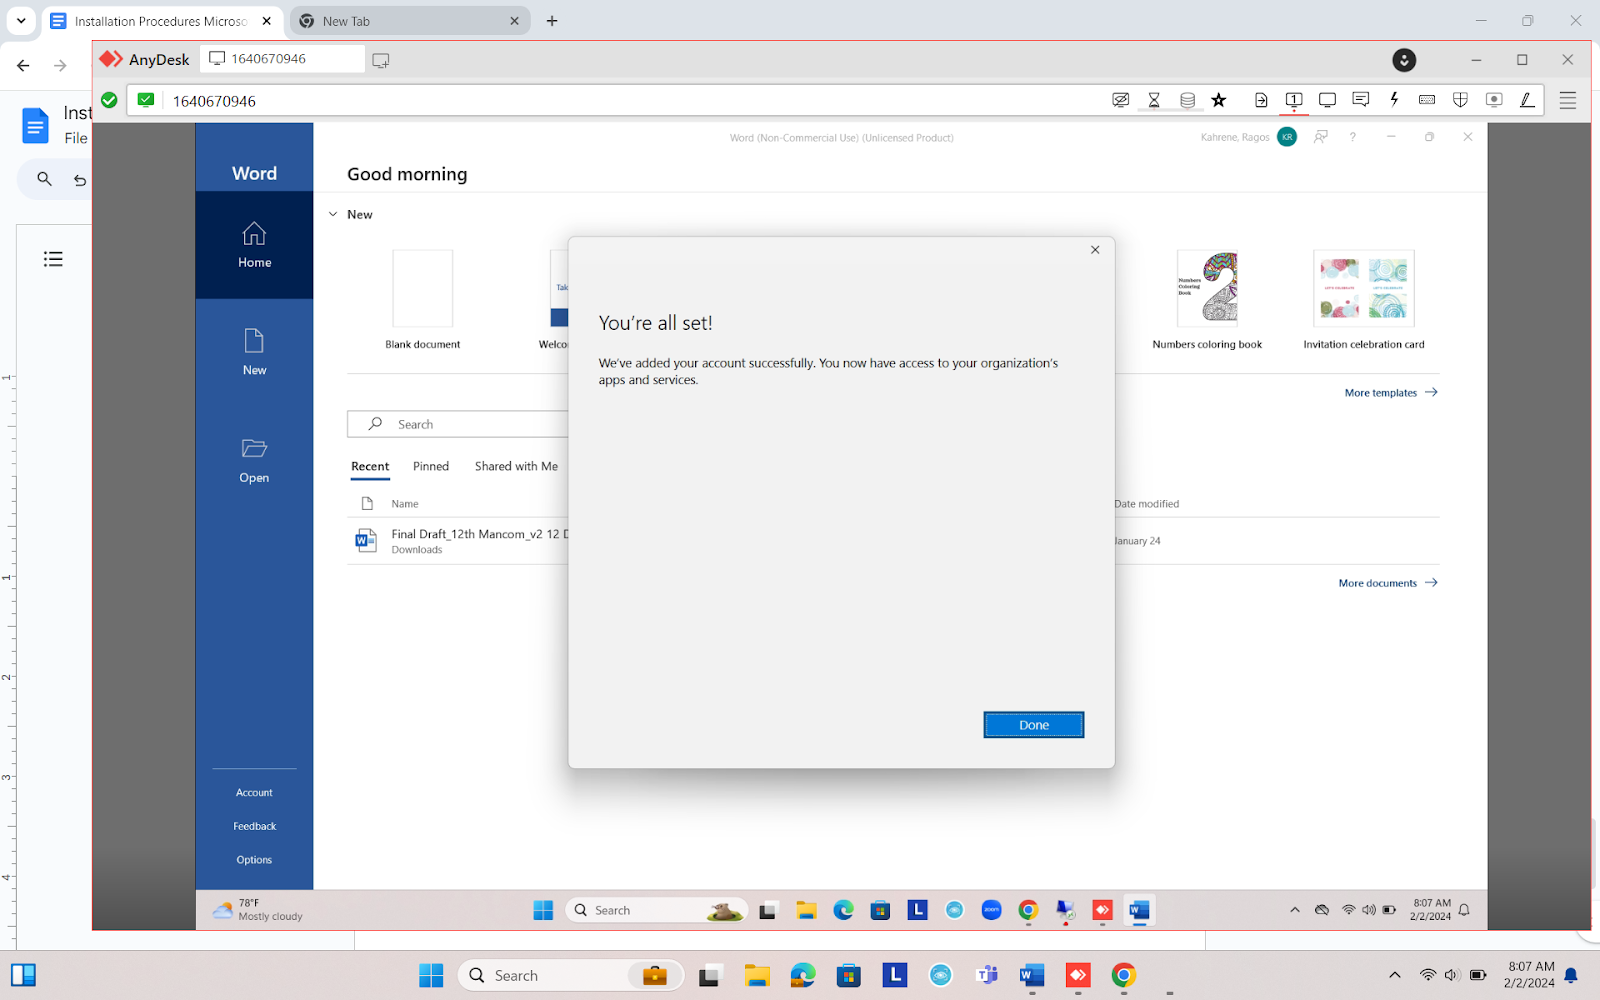Image resolution: width=1600 pixels, height=1000 pixels.
Task: Show Google Docs document outline
Action: click(x=53, y=259)
